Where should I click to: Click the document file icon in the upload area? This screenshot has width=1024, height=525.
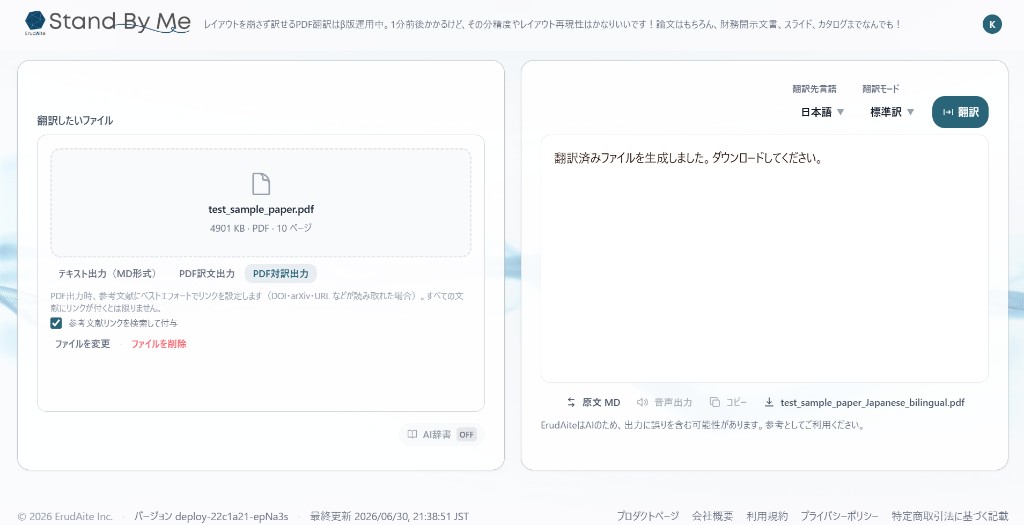261,183
